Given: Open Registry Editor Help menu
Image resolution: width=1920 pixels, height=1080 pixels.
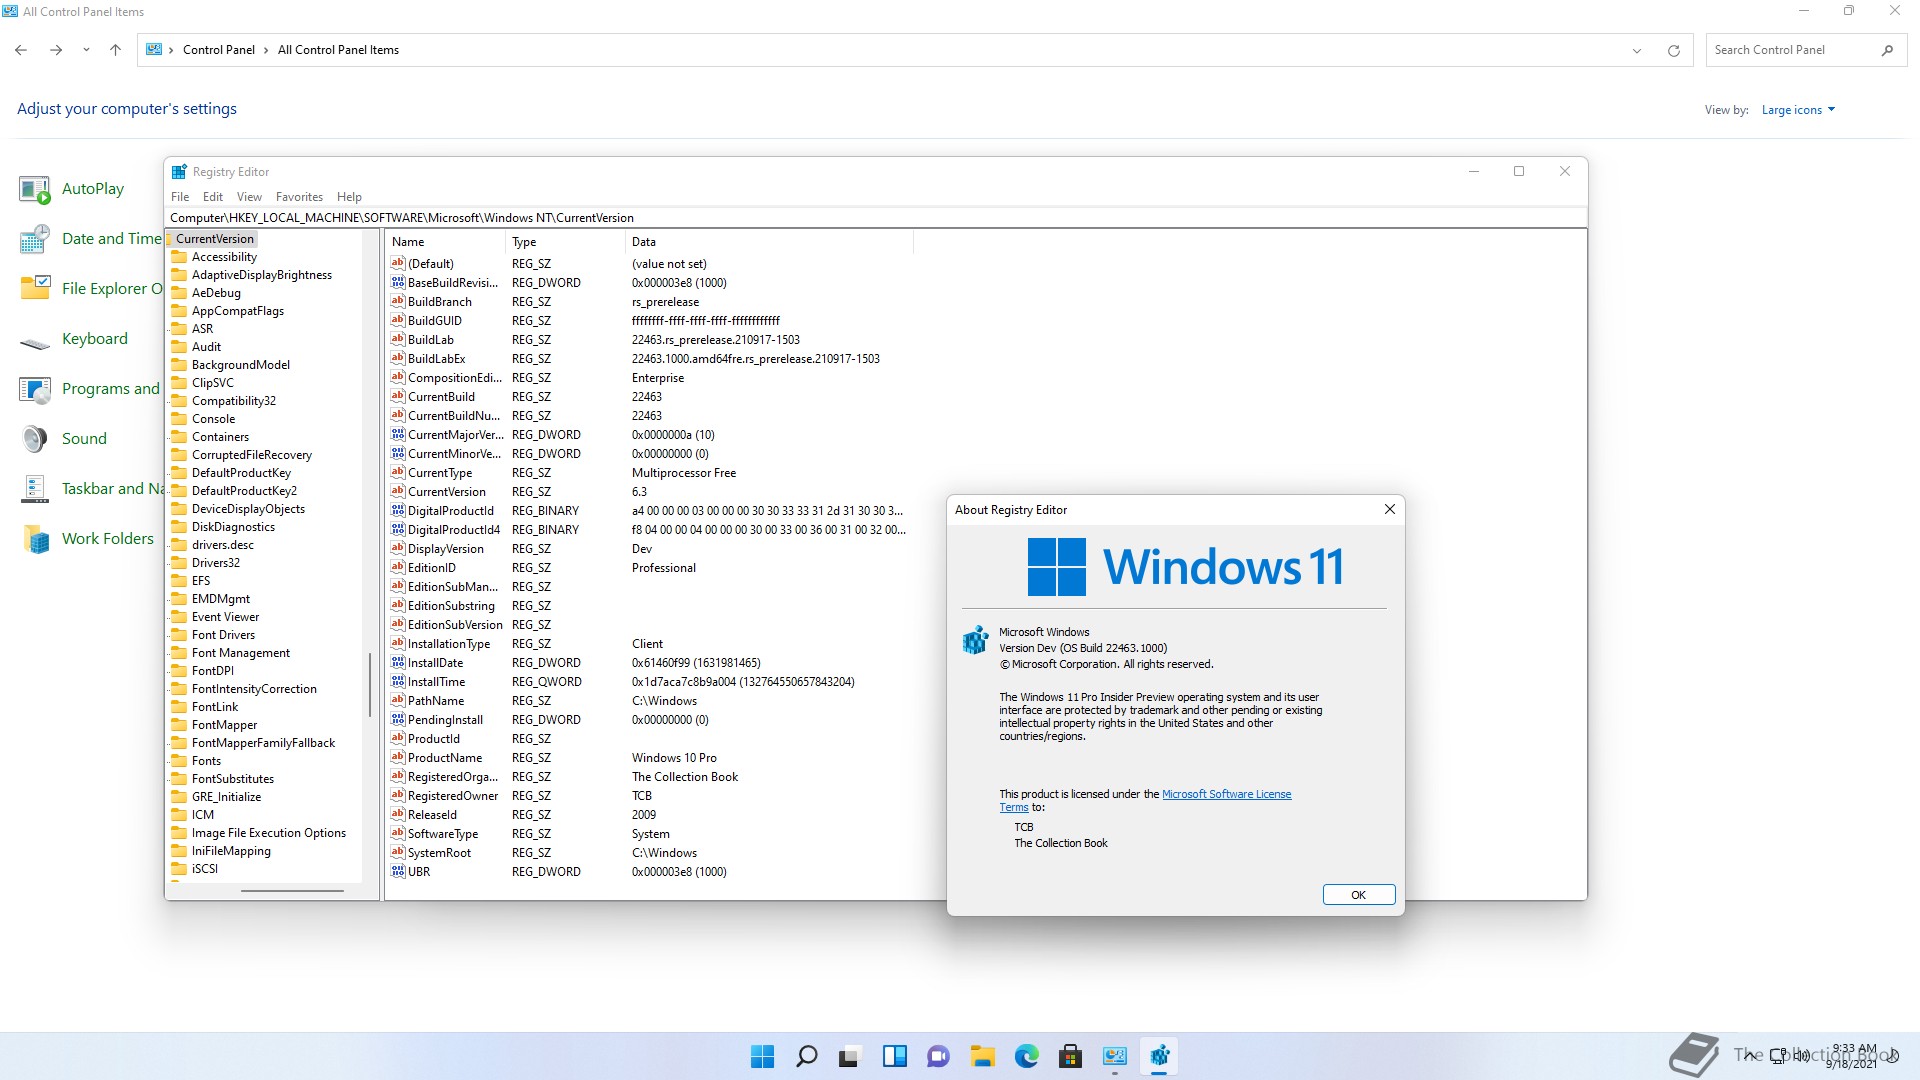Looking at the screenshot, I should [x=349, y=197].
